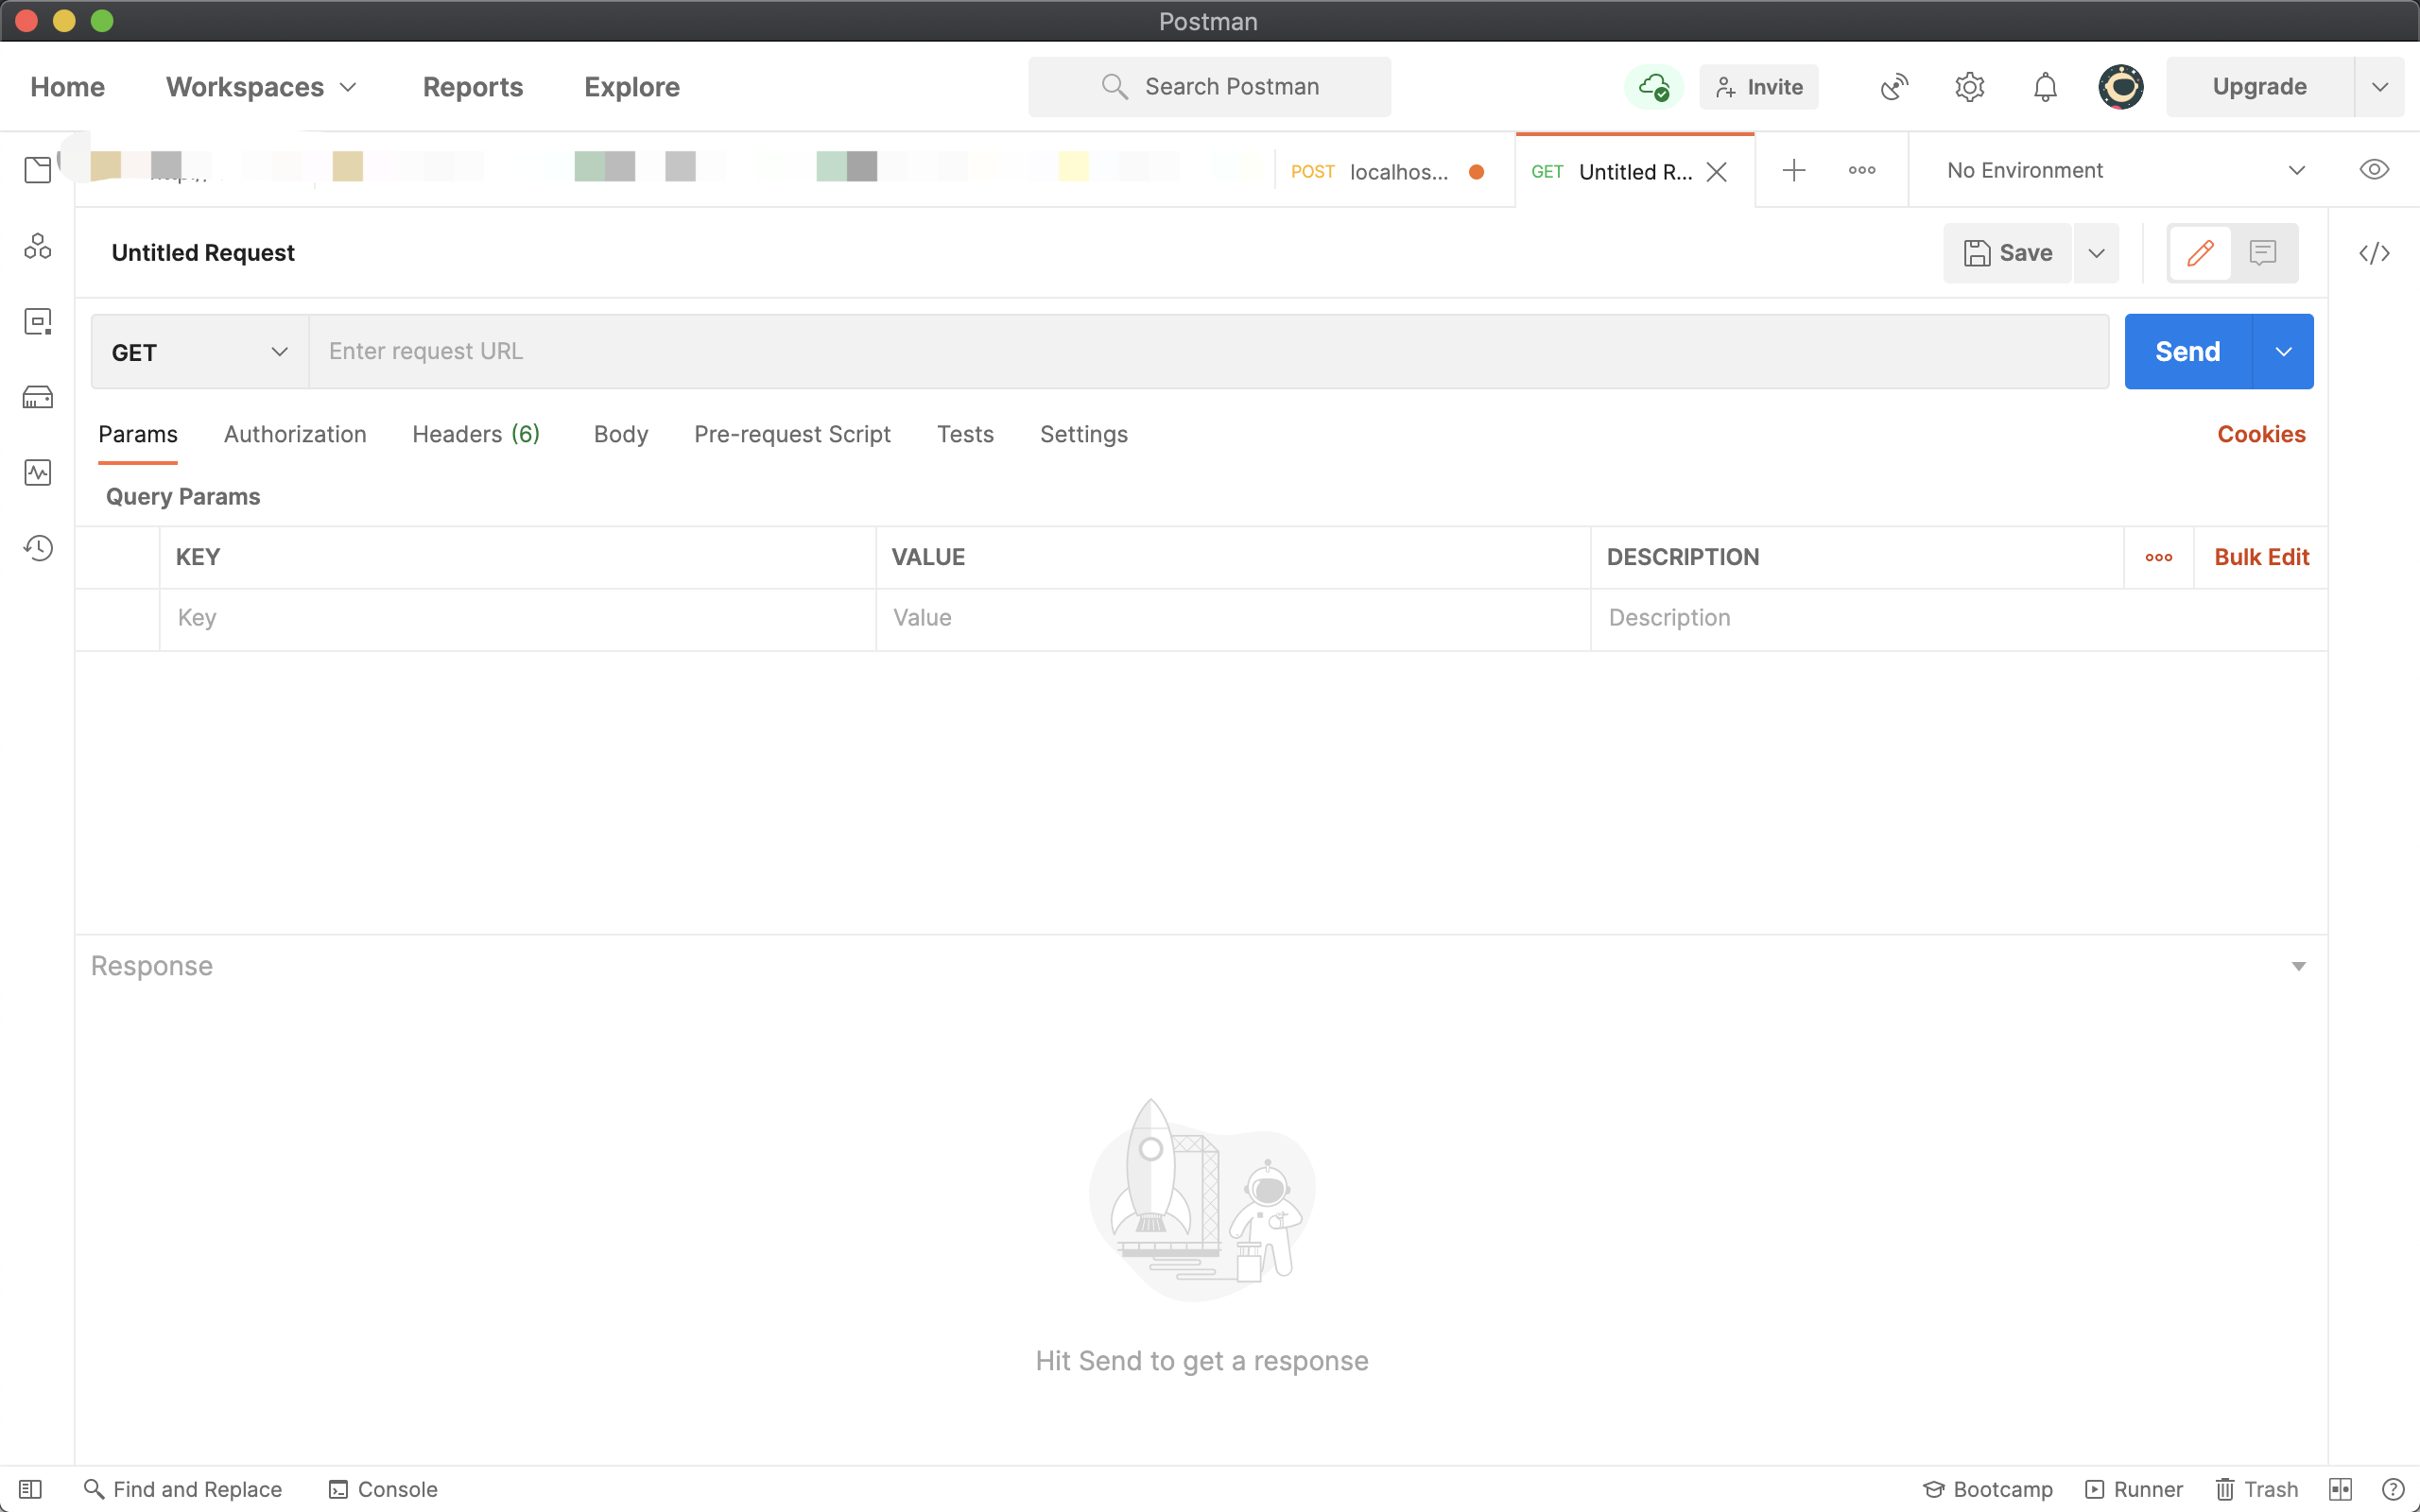Open the Collections sidebar panel
Viewport: 2420px width, 1512px height.
38,169
